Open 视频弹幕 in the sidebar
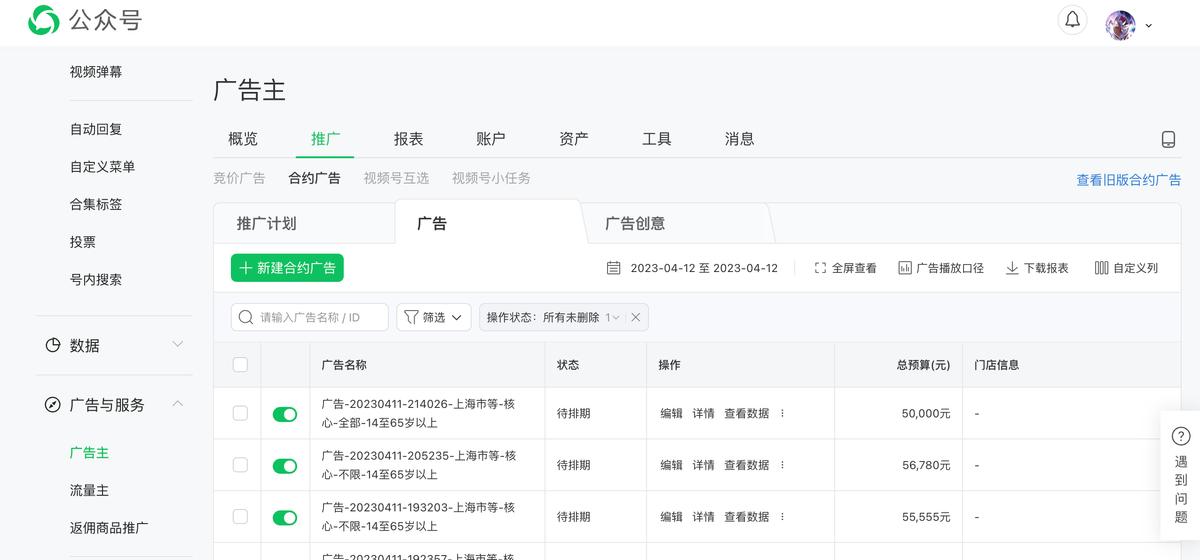 pos(97,72)
